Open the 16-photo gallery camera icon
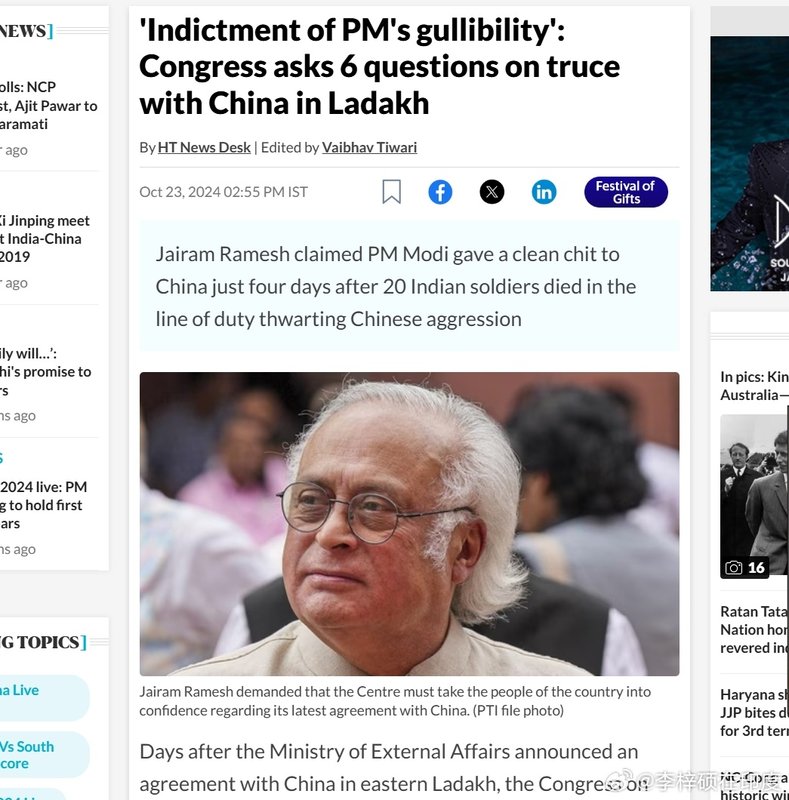 [x=733, y=567]
